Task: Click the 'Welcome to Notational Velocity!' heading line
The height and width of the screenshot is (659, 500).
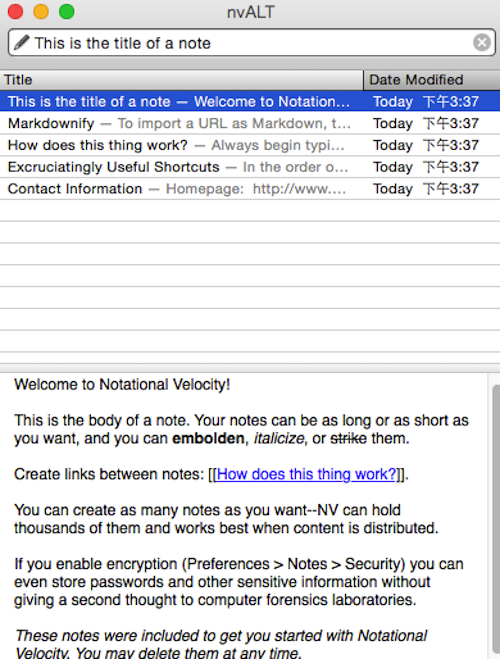Action: coord(122,385)
